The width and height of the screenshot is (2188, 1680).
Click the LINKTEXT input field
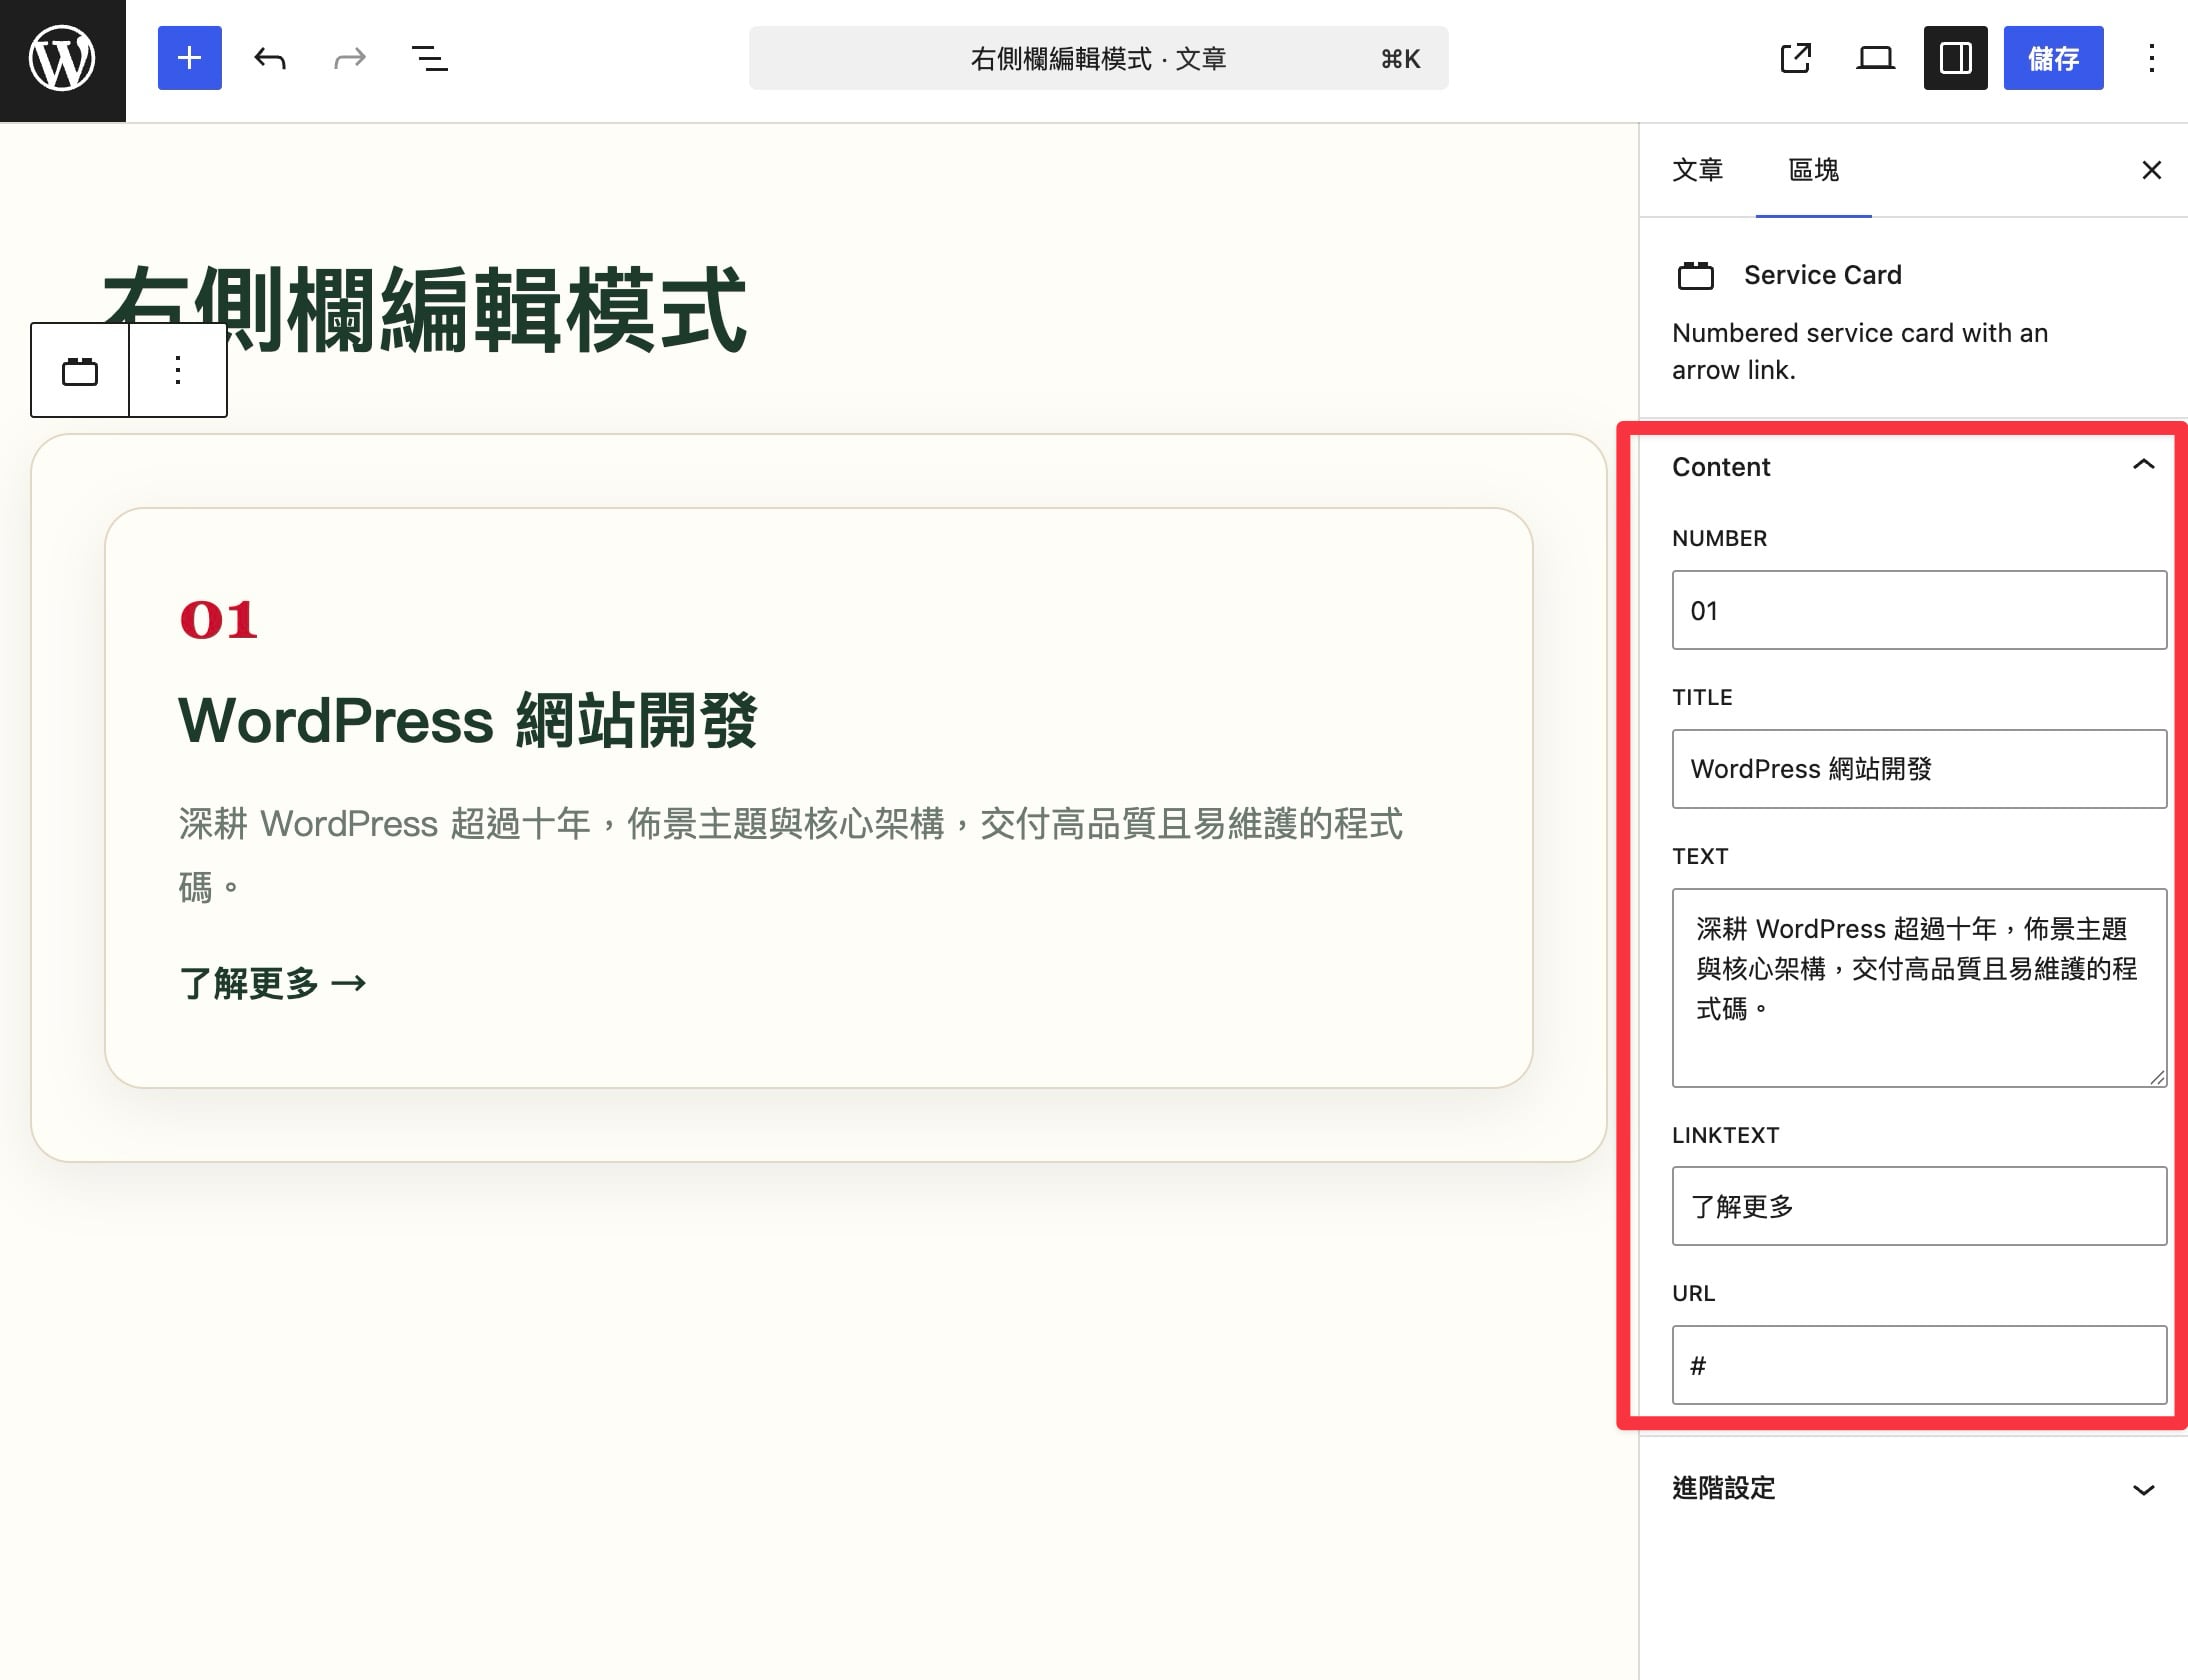[x=1919, y=1206]
